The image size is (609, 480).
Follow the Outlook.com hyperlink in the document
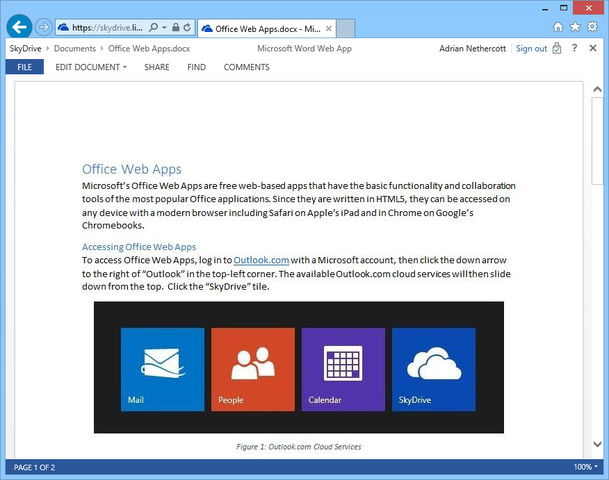pyautogui.click(x=261, y=260)
